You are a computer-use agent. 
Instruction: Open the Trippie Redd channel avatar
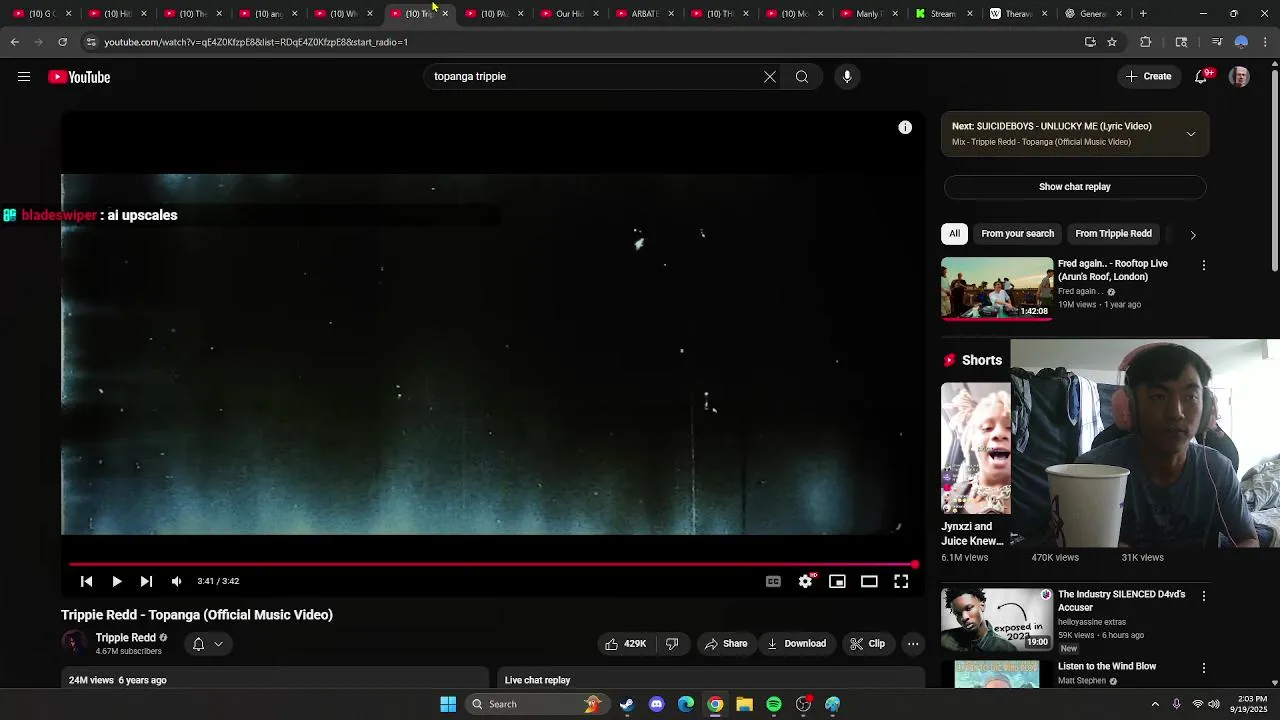(x=74, y=644)
